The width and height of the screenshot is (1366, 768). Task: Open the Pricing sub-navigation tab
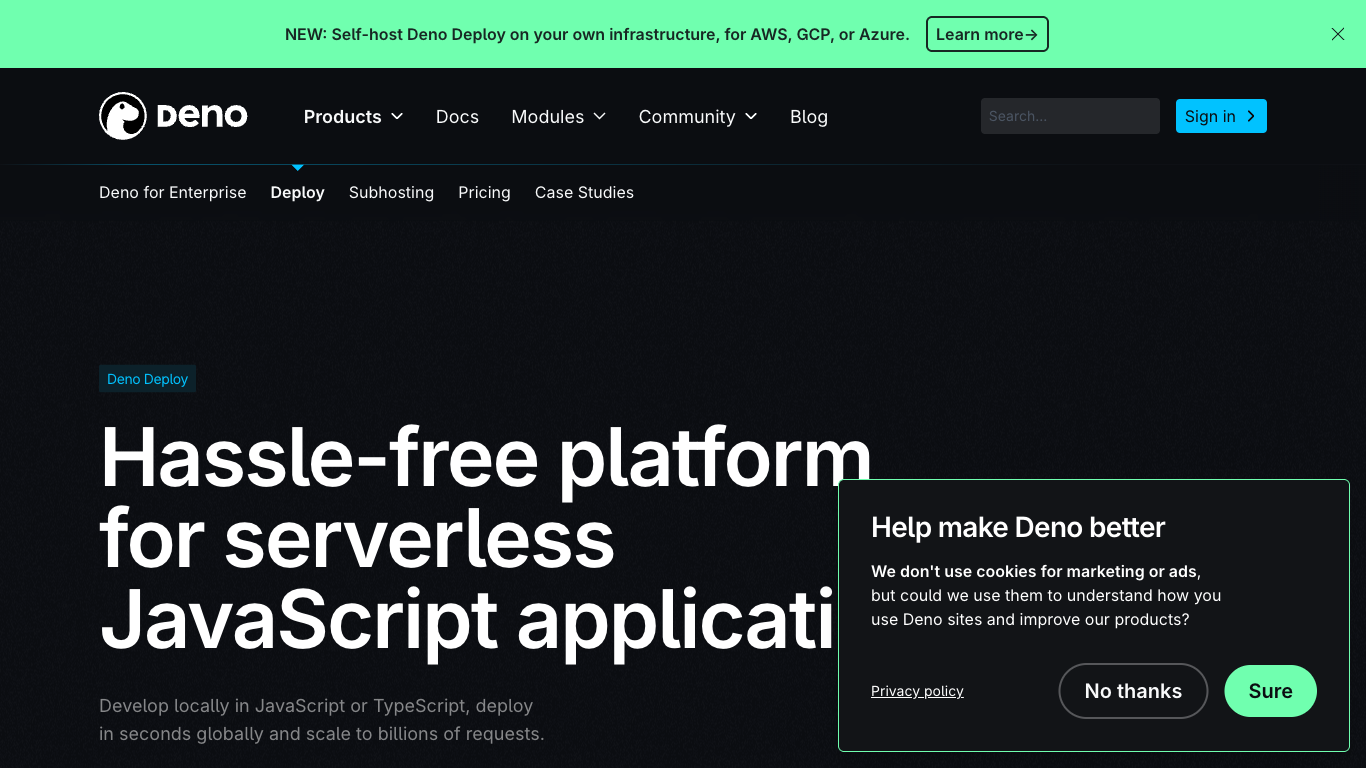(484, 192)
